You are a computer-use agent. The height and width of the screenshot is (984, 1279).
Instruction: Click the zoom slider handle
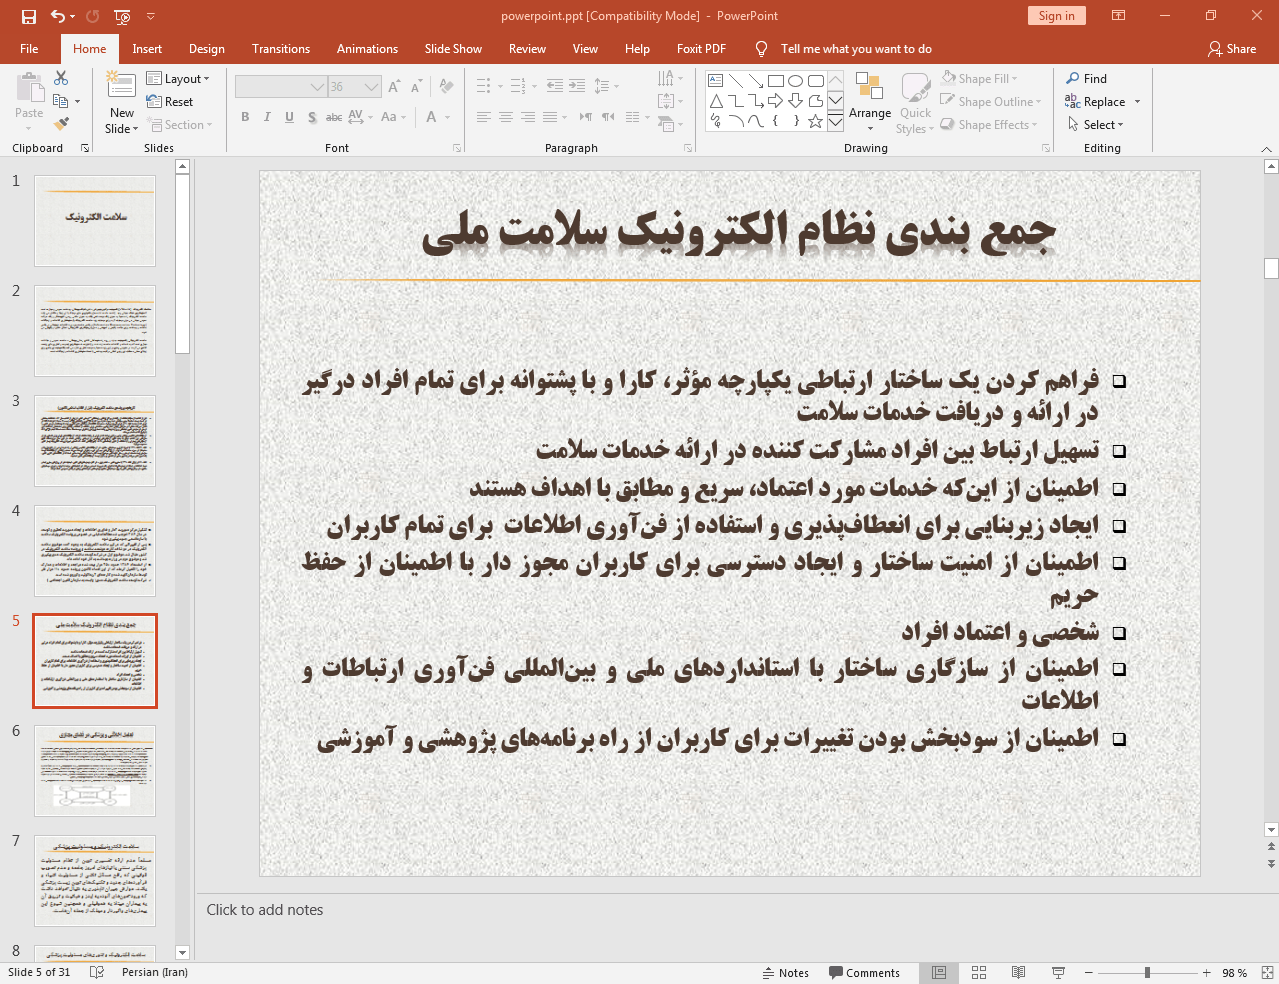(x=1147, y=973)
